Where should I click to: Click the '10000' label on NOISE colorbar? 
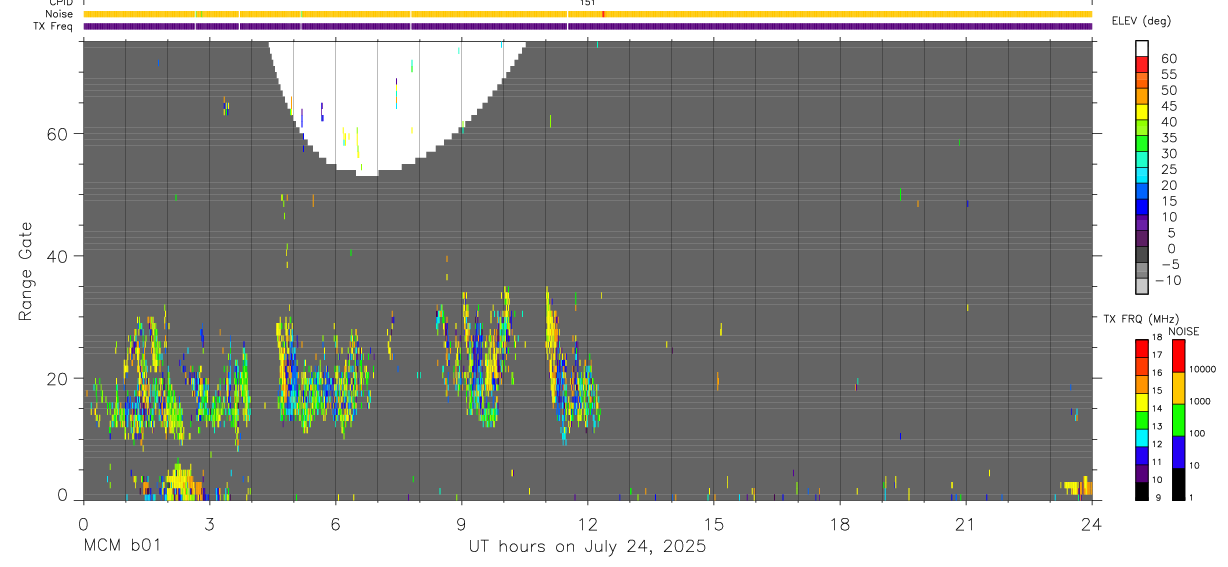tap(1203, 369)
